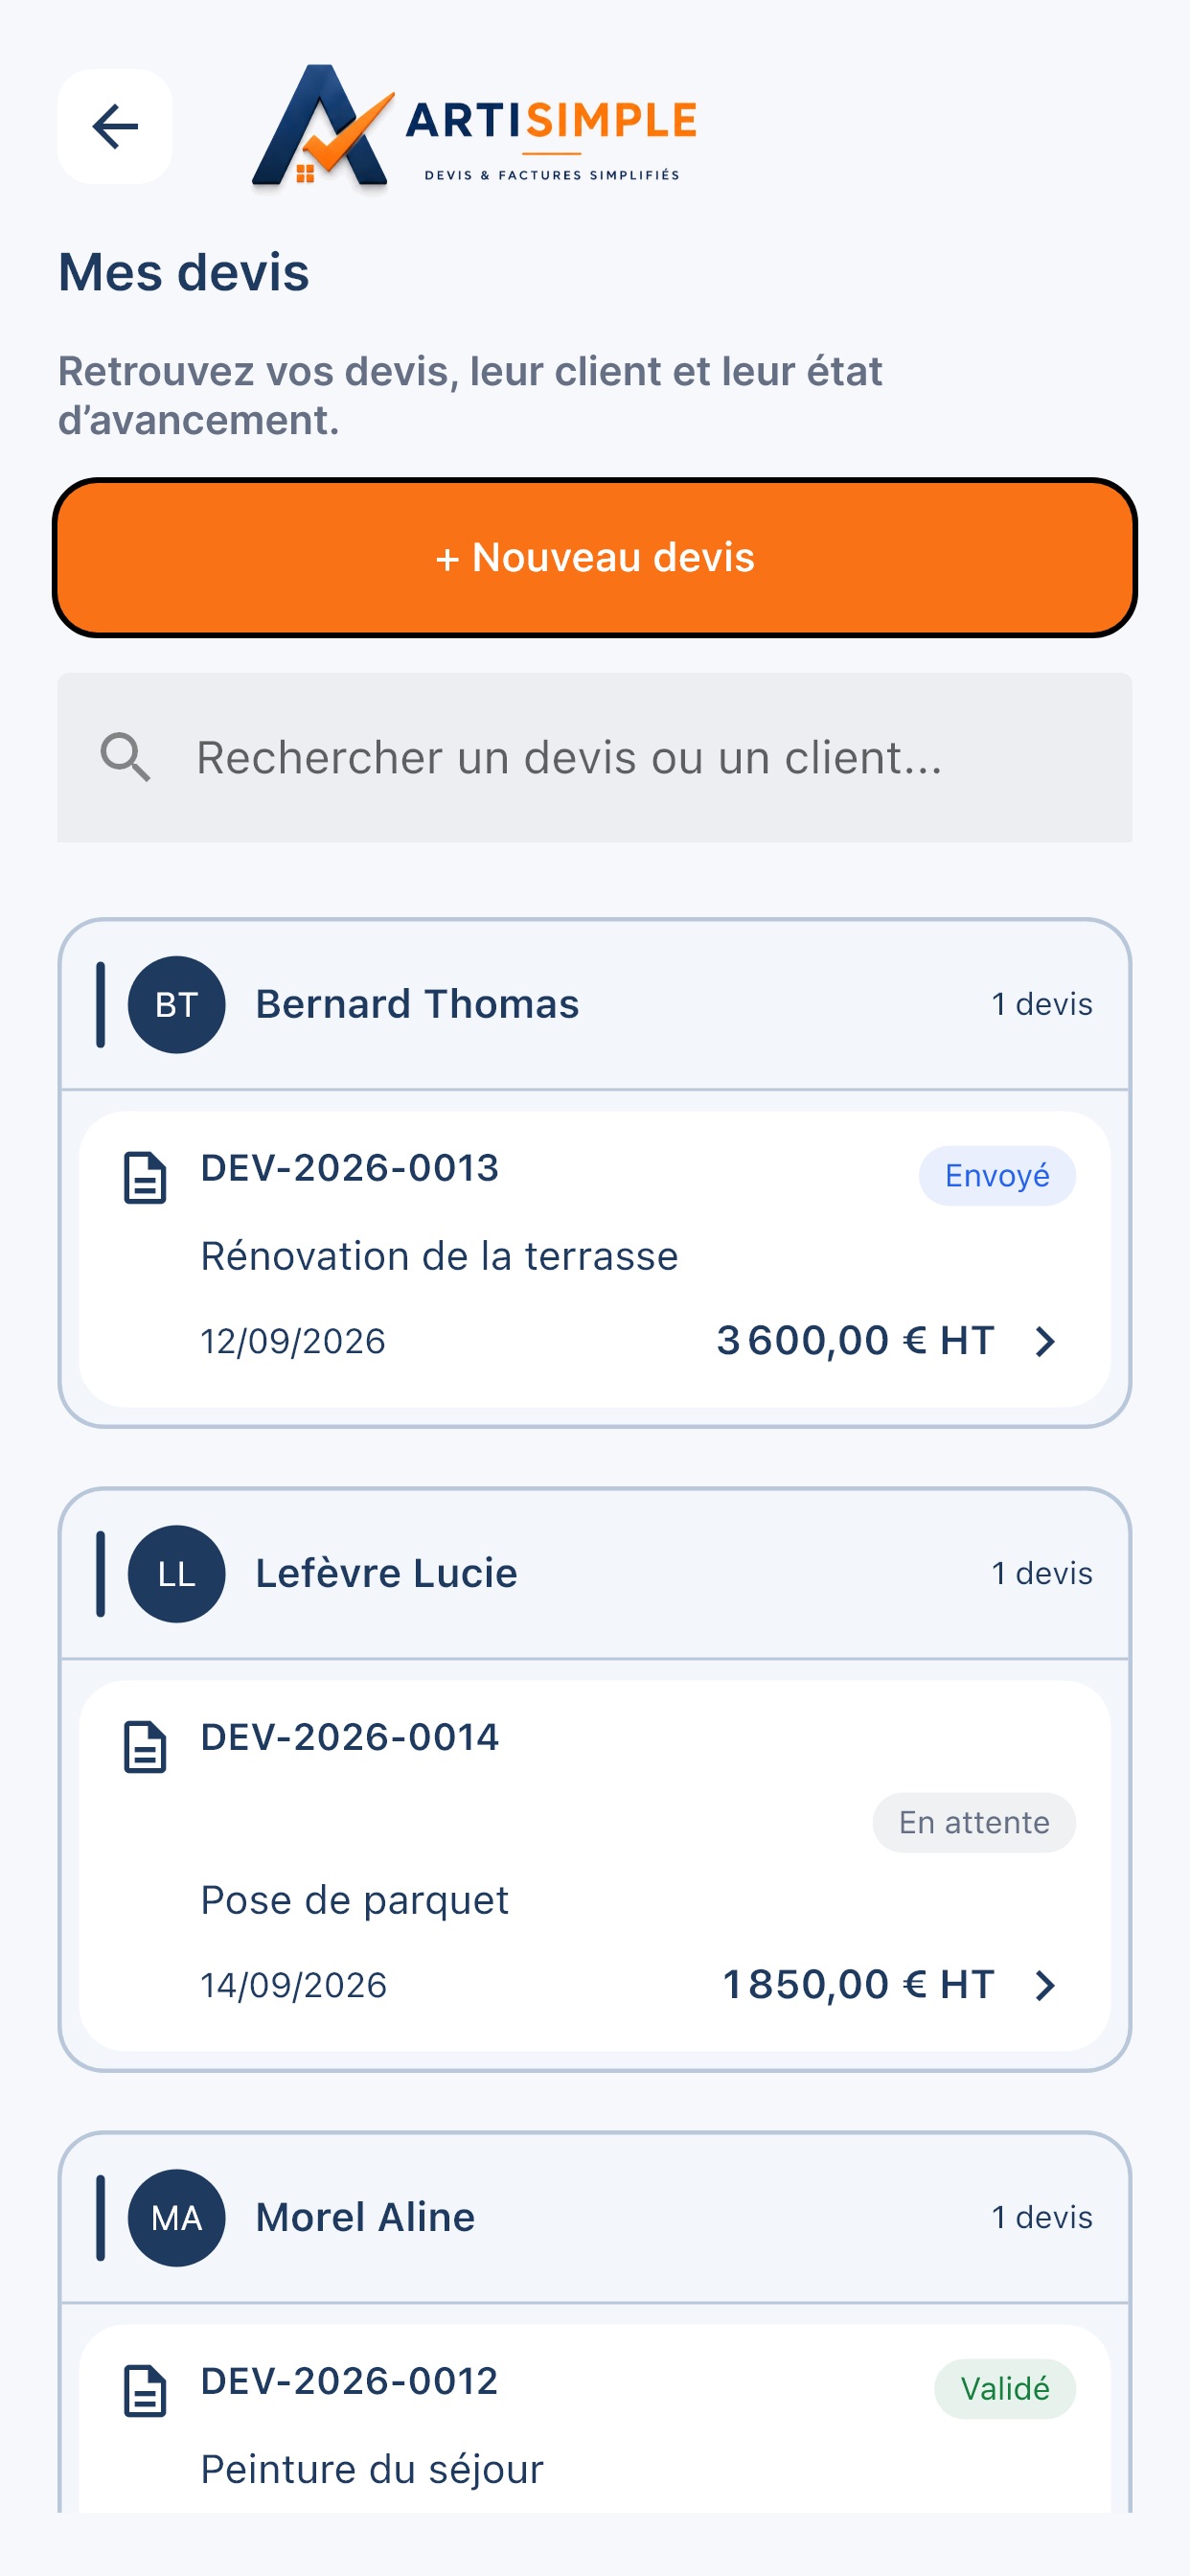Focus the Rechercher un devis ou un client field
Screen dimensions: 1190x2576
point(595,757)
